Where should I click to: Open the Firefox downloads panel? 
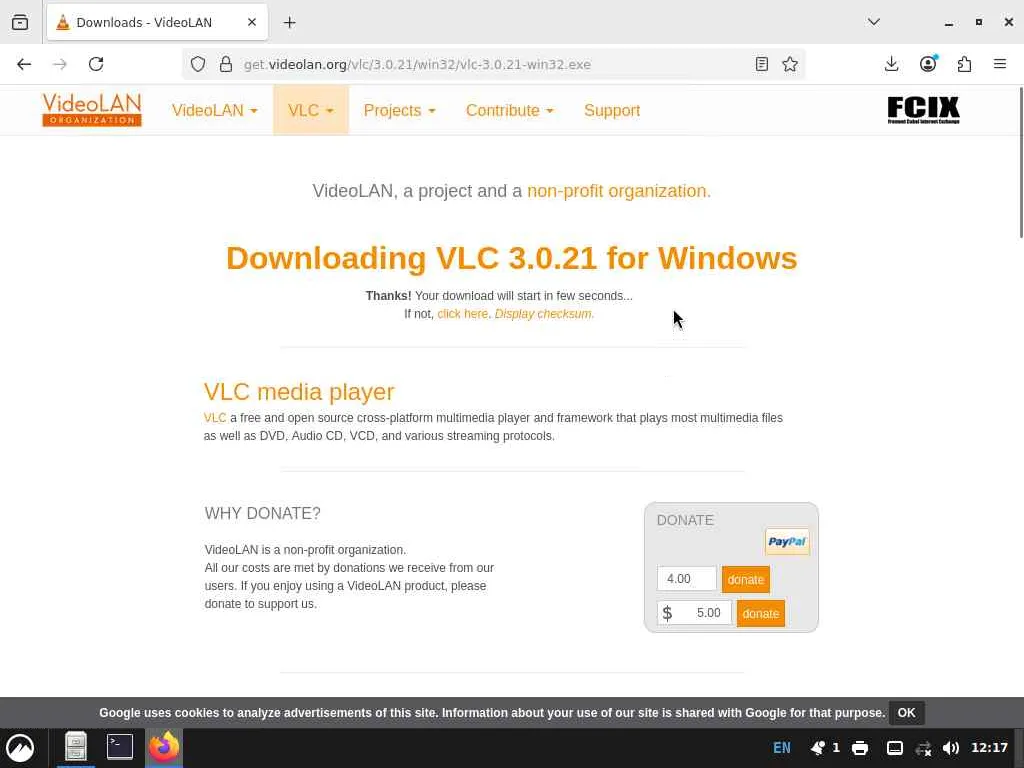click(891, 64)
